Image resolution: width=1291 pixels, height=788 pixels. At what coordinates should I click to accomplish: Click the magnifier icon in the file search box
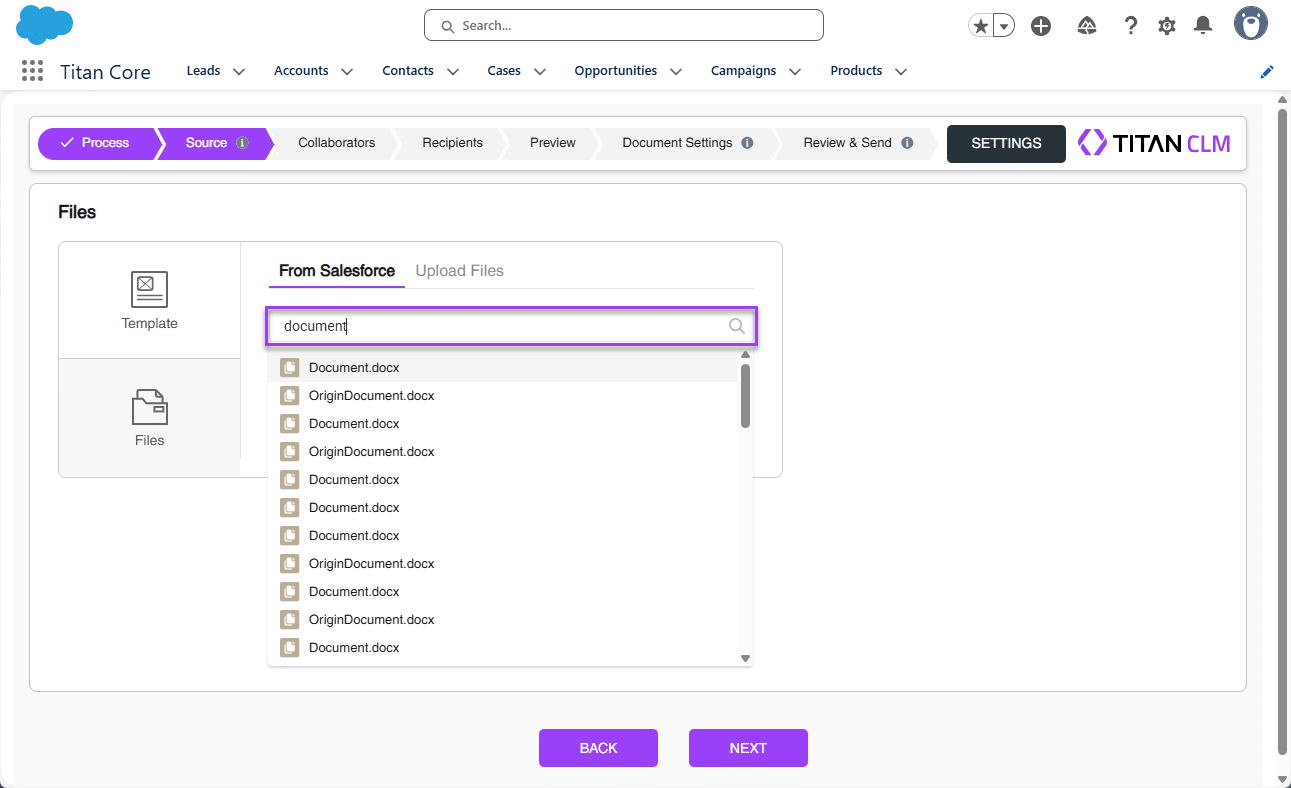pyautogui.click(x=736, y=326)
